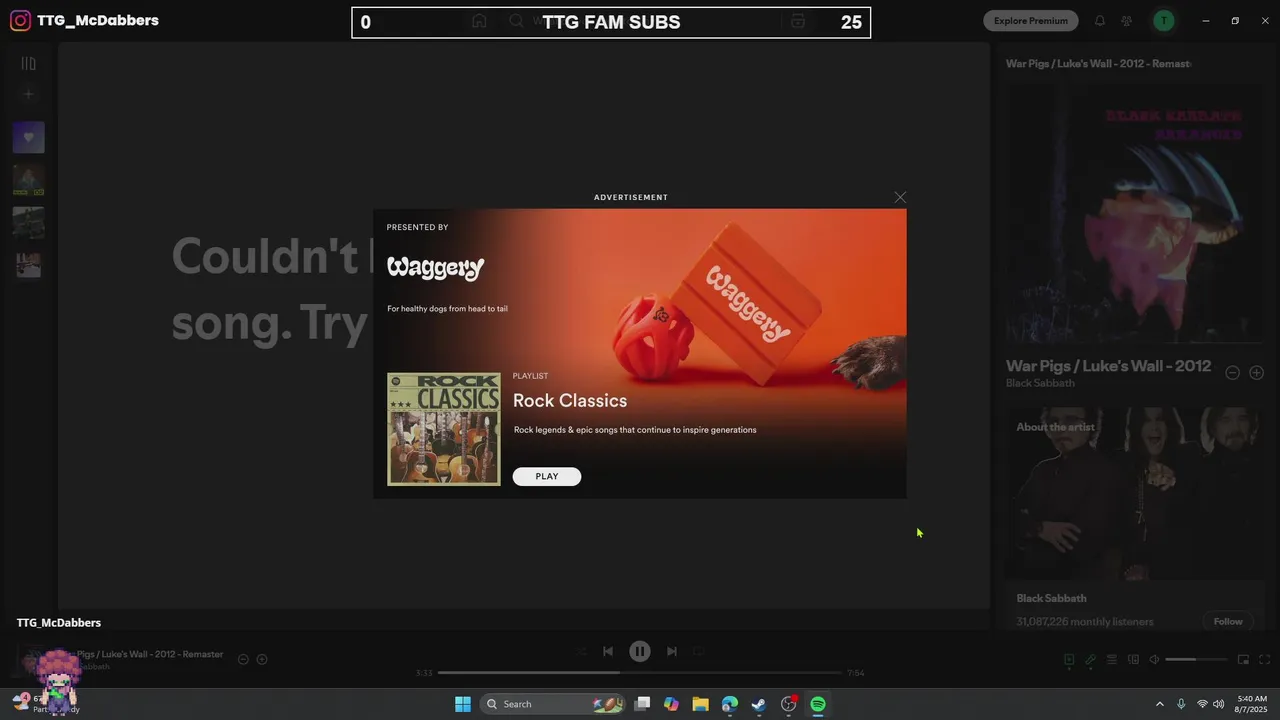Open Steam from the taskbar
This screenshot has width=1280, height=720.
pos(759,704)
